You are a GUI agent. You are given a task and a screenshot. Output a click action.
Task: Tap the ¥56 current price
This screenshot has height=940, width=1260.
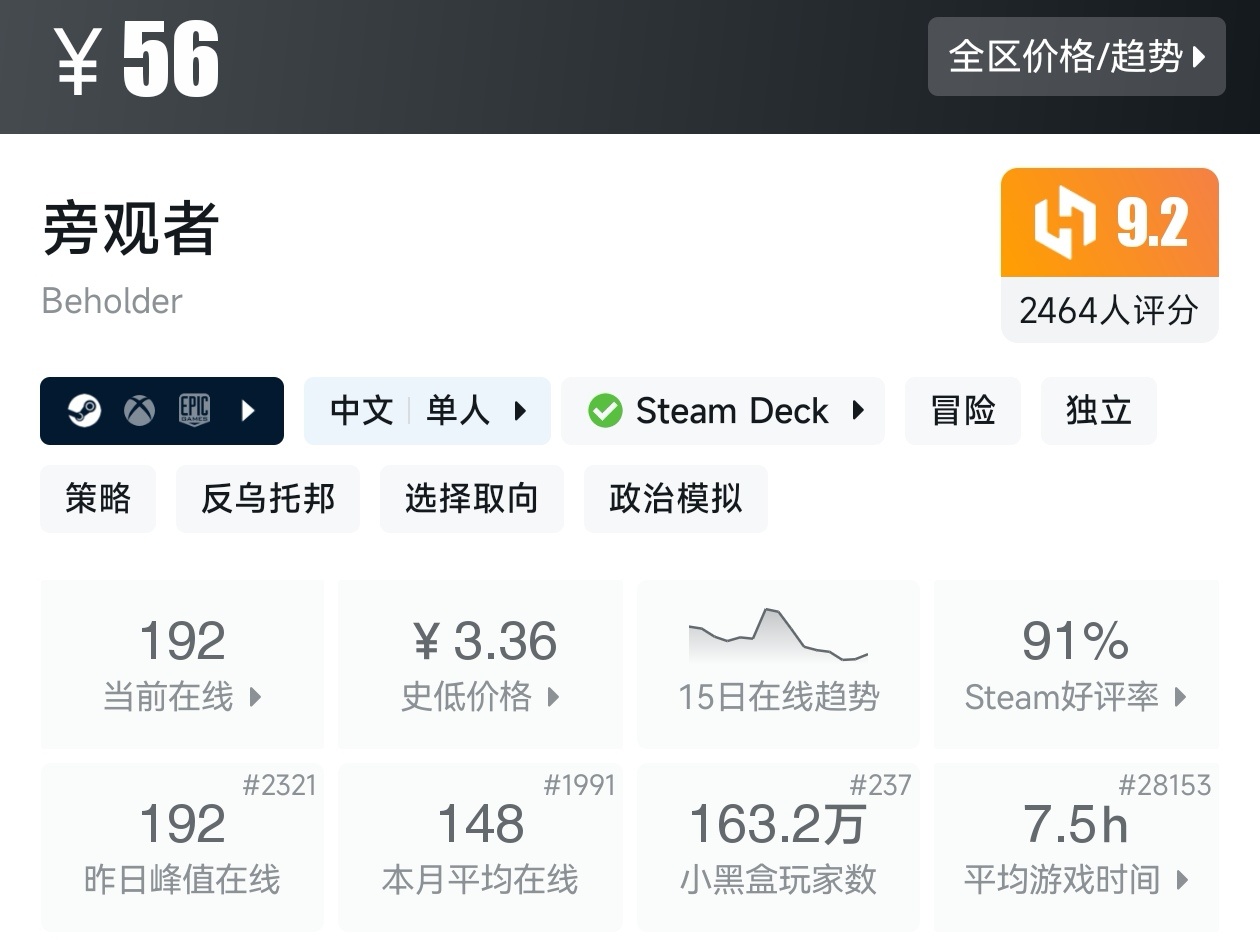click(x=137, y=58)
